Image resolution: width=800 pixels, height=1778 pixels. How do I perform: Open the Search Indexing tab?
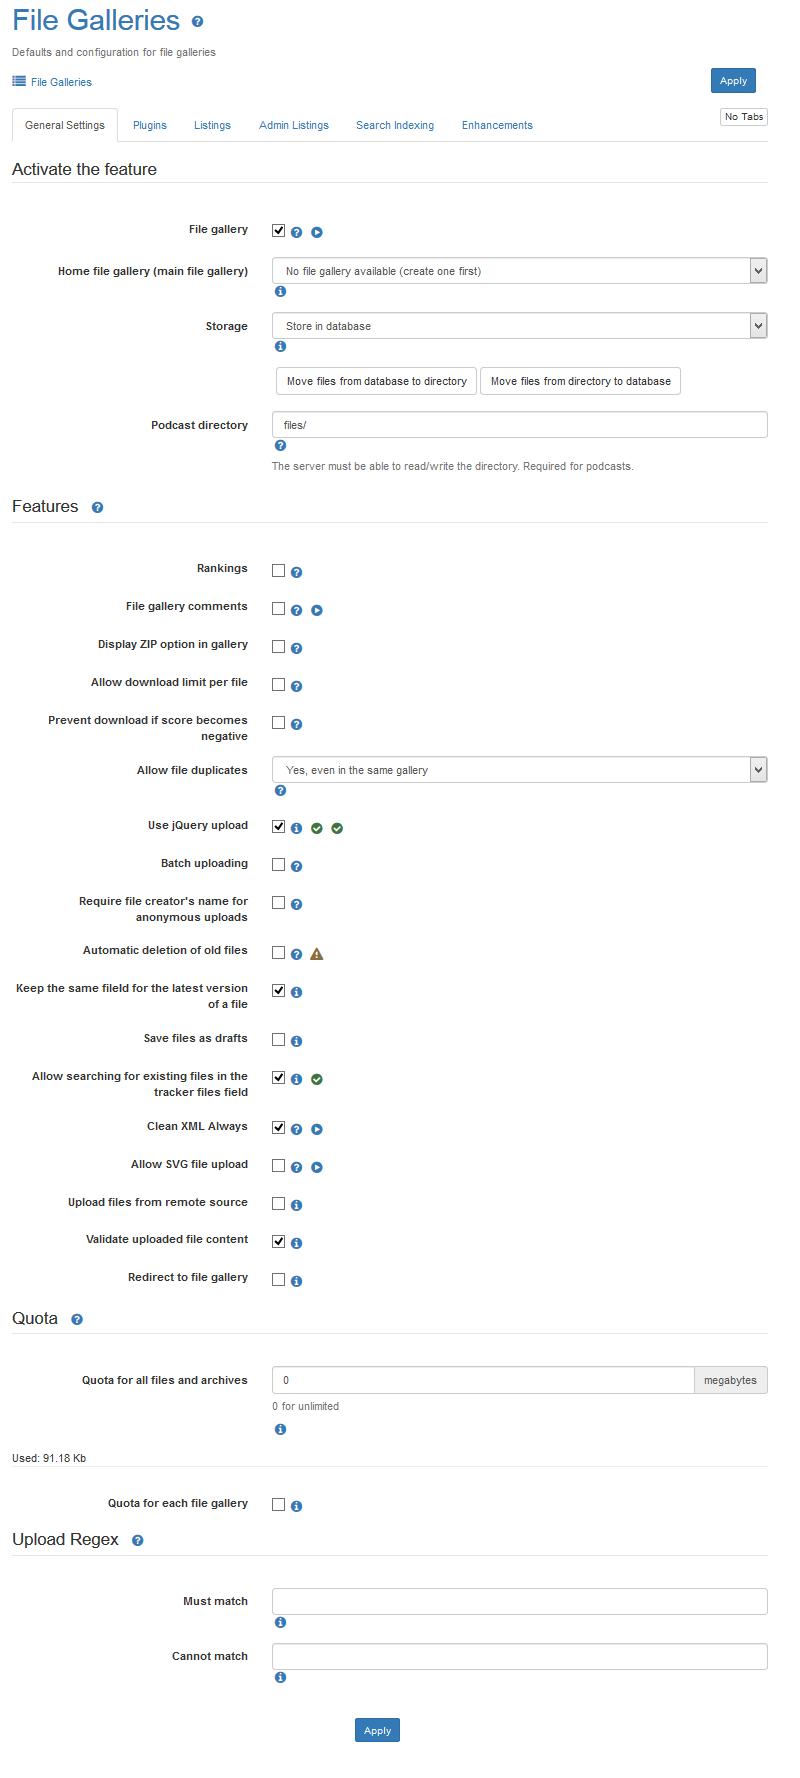pyautogui.click(x=395, y=126)
